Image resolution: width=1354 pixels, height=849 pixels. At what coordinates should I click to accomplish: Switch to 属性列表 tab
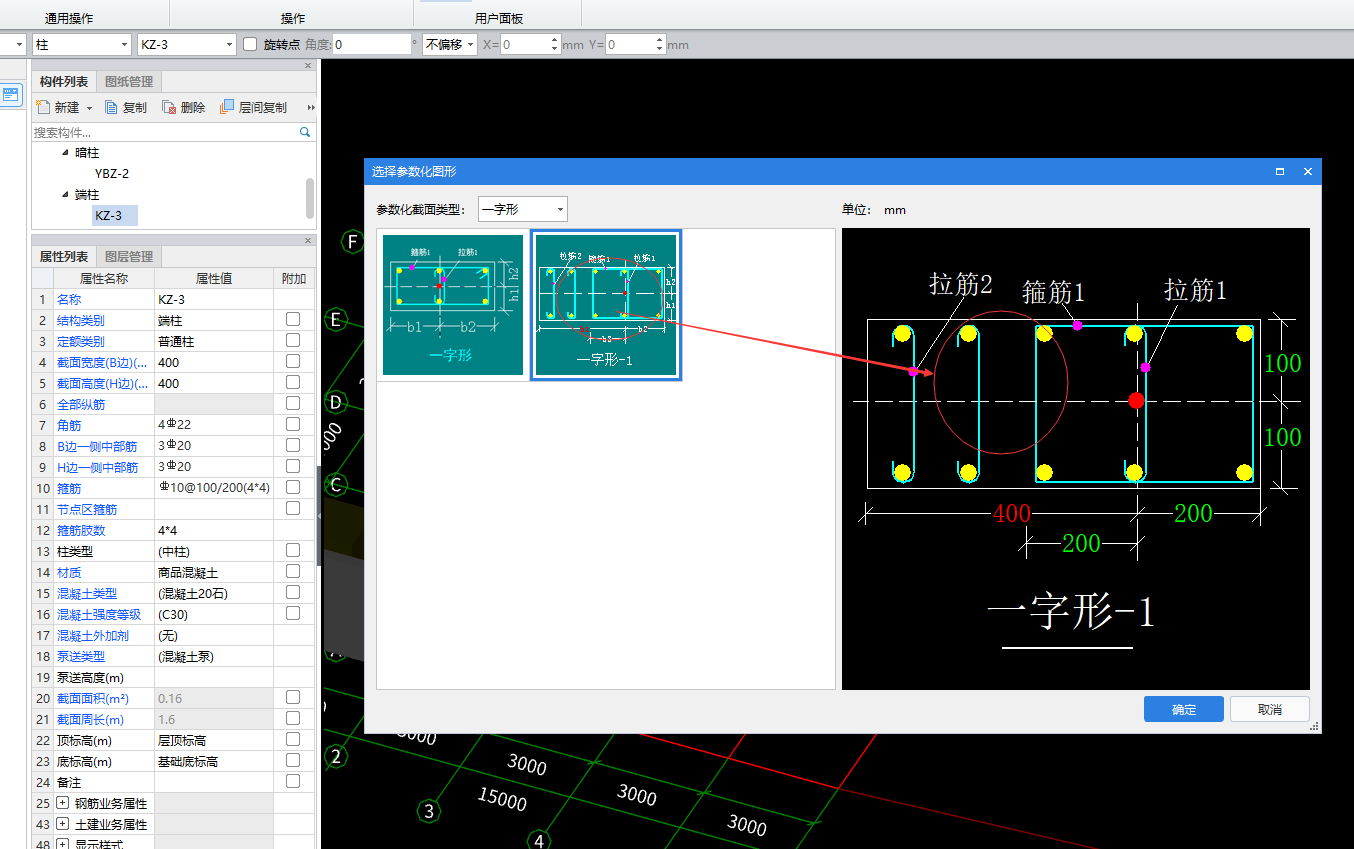pos(64,257)
